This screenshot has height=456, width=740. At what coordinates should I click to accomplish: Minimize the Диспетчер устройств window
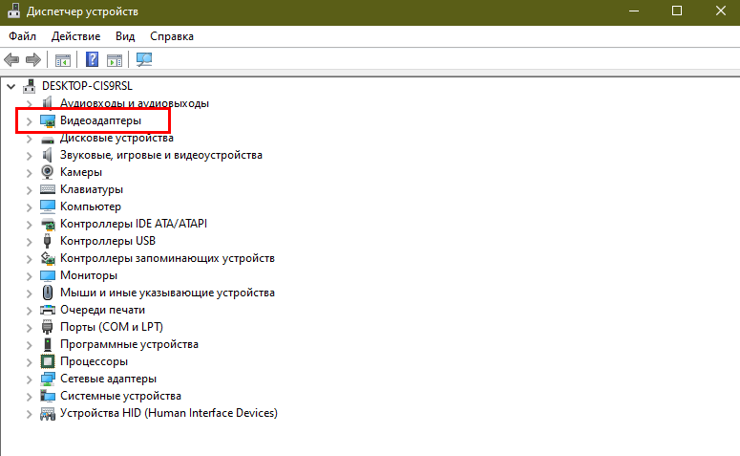(x=634, y=11)
